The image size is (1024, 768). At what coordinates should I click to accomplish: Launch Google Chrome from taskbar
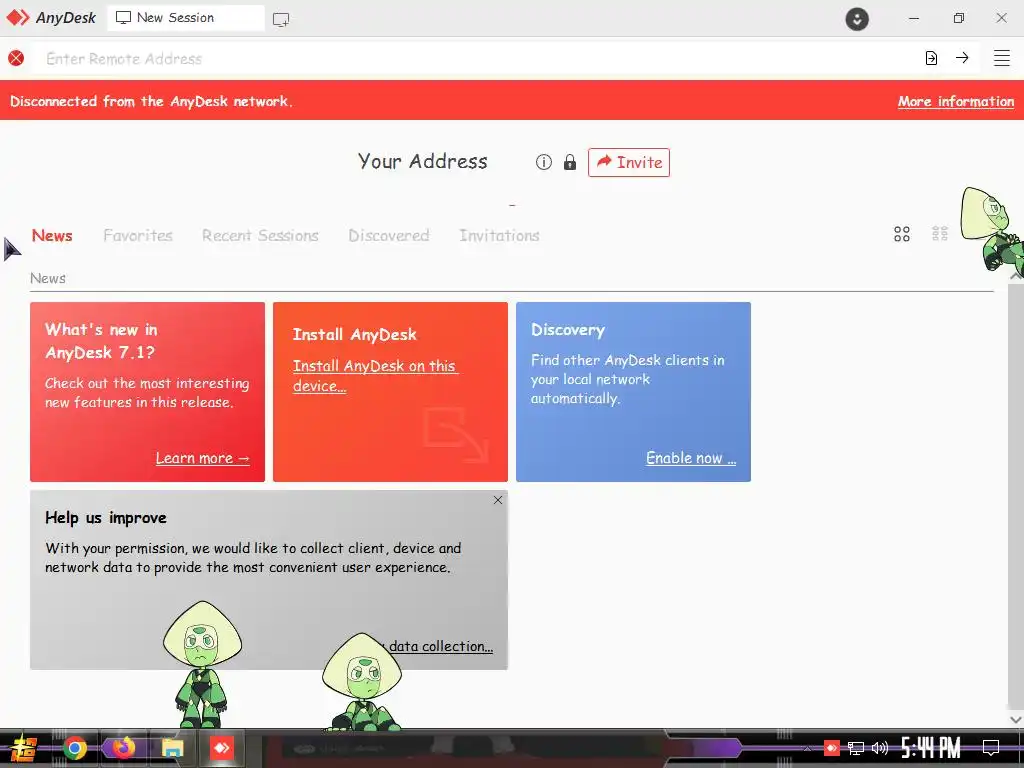click(x=74, y=748)
